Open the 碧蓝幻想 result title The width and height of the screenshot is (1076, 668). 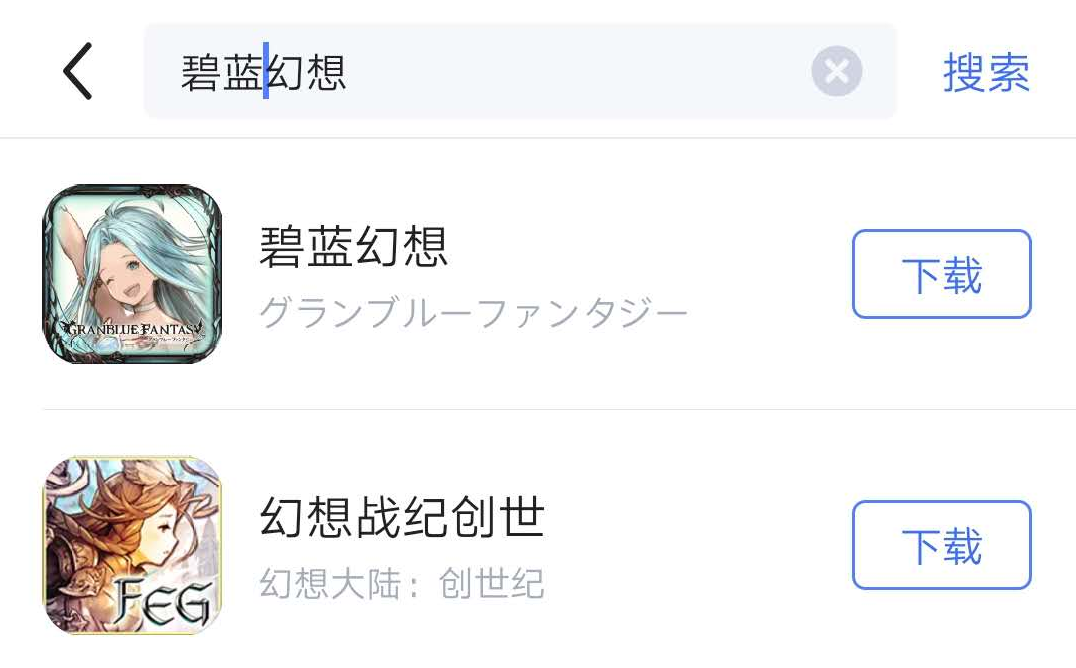click(353, 246)
